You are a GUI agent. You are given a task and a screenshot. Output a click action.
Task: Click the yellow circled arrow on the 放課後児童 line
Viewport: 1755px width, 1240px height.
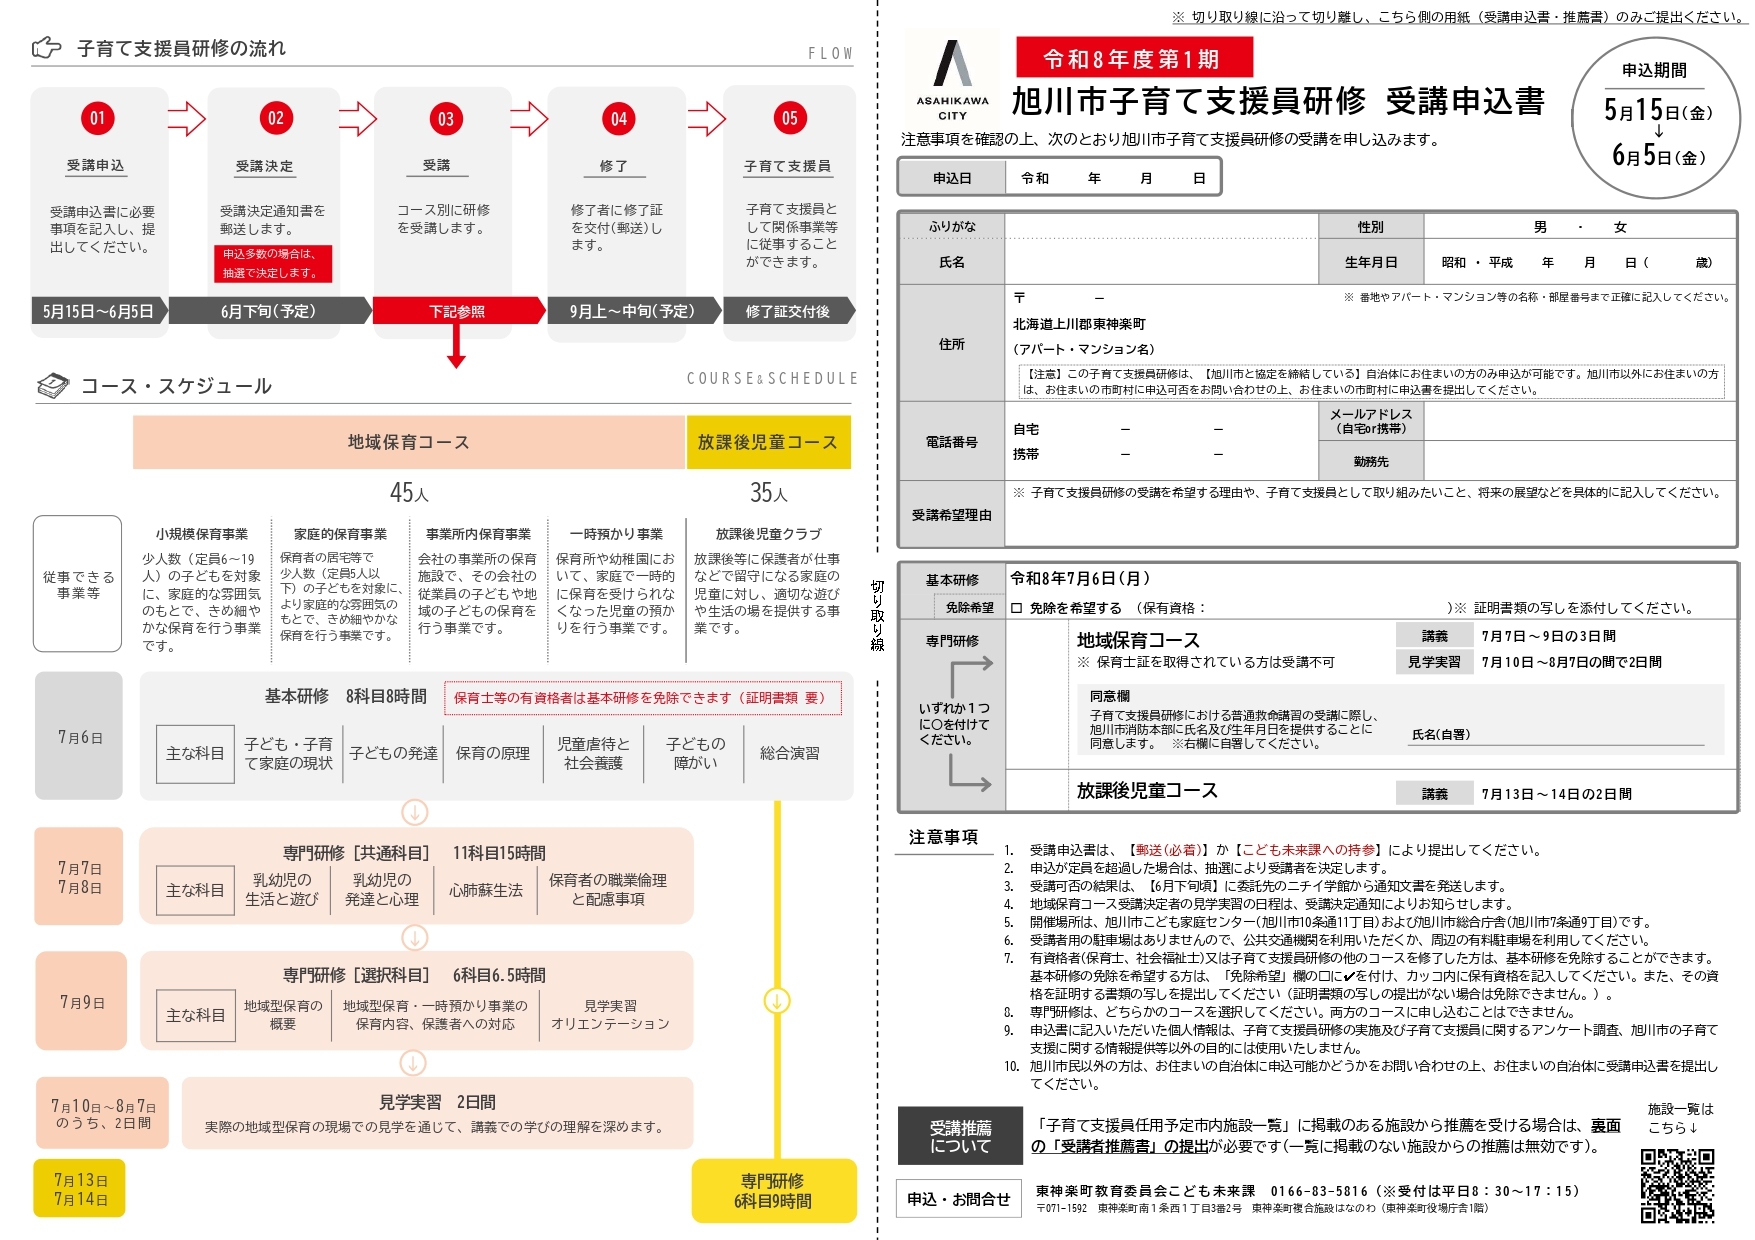point(777,1000)
